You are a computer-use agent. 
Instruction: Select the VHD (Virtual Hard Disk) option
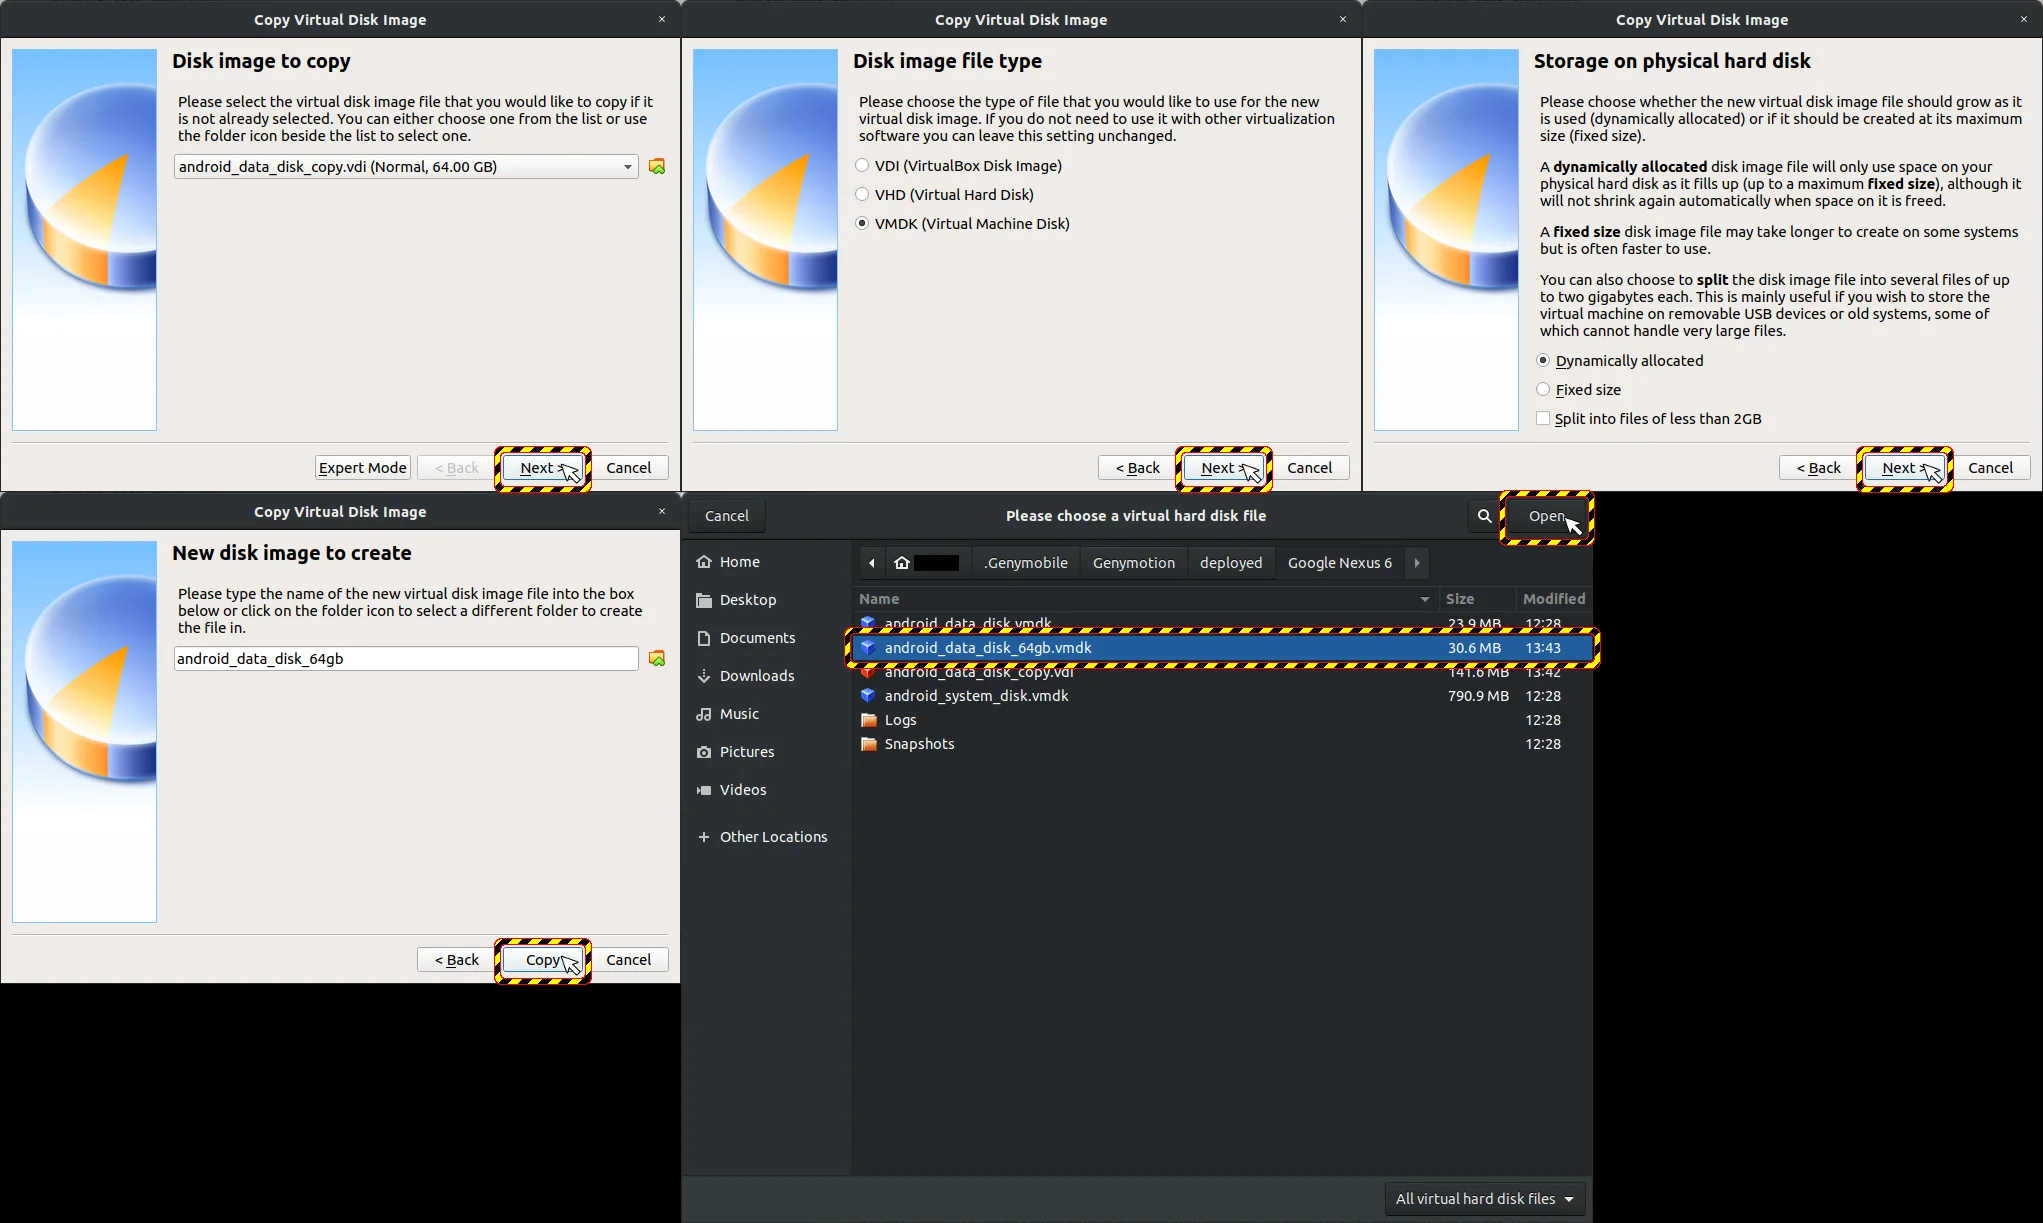click(x=862, y=195)
